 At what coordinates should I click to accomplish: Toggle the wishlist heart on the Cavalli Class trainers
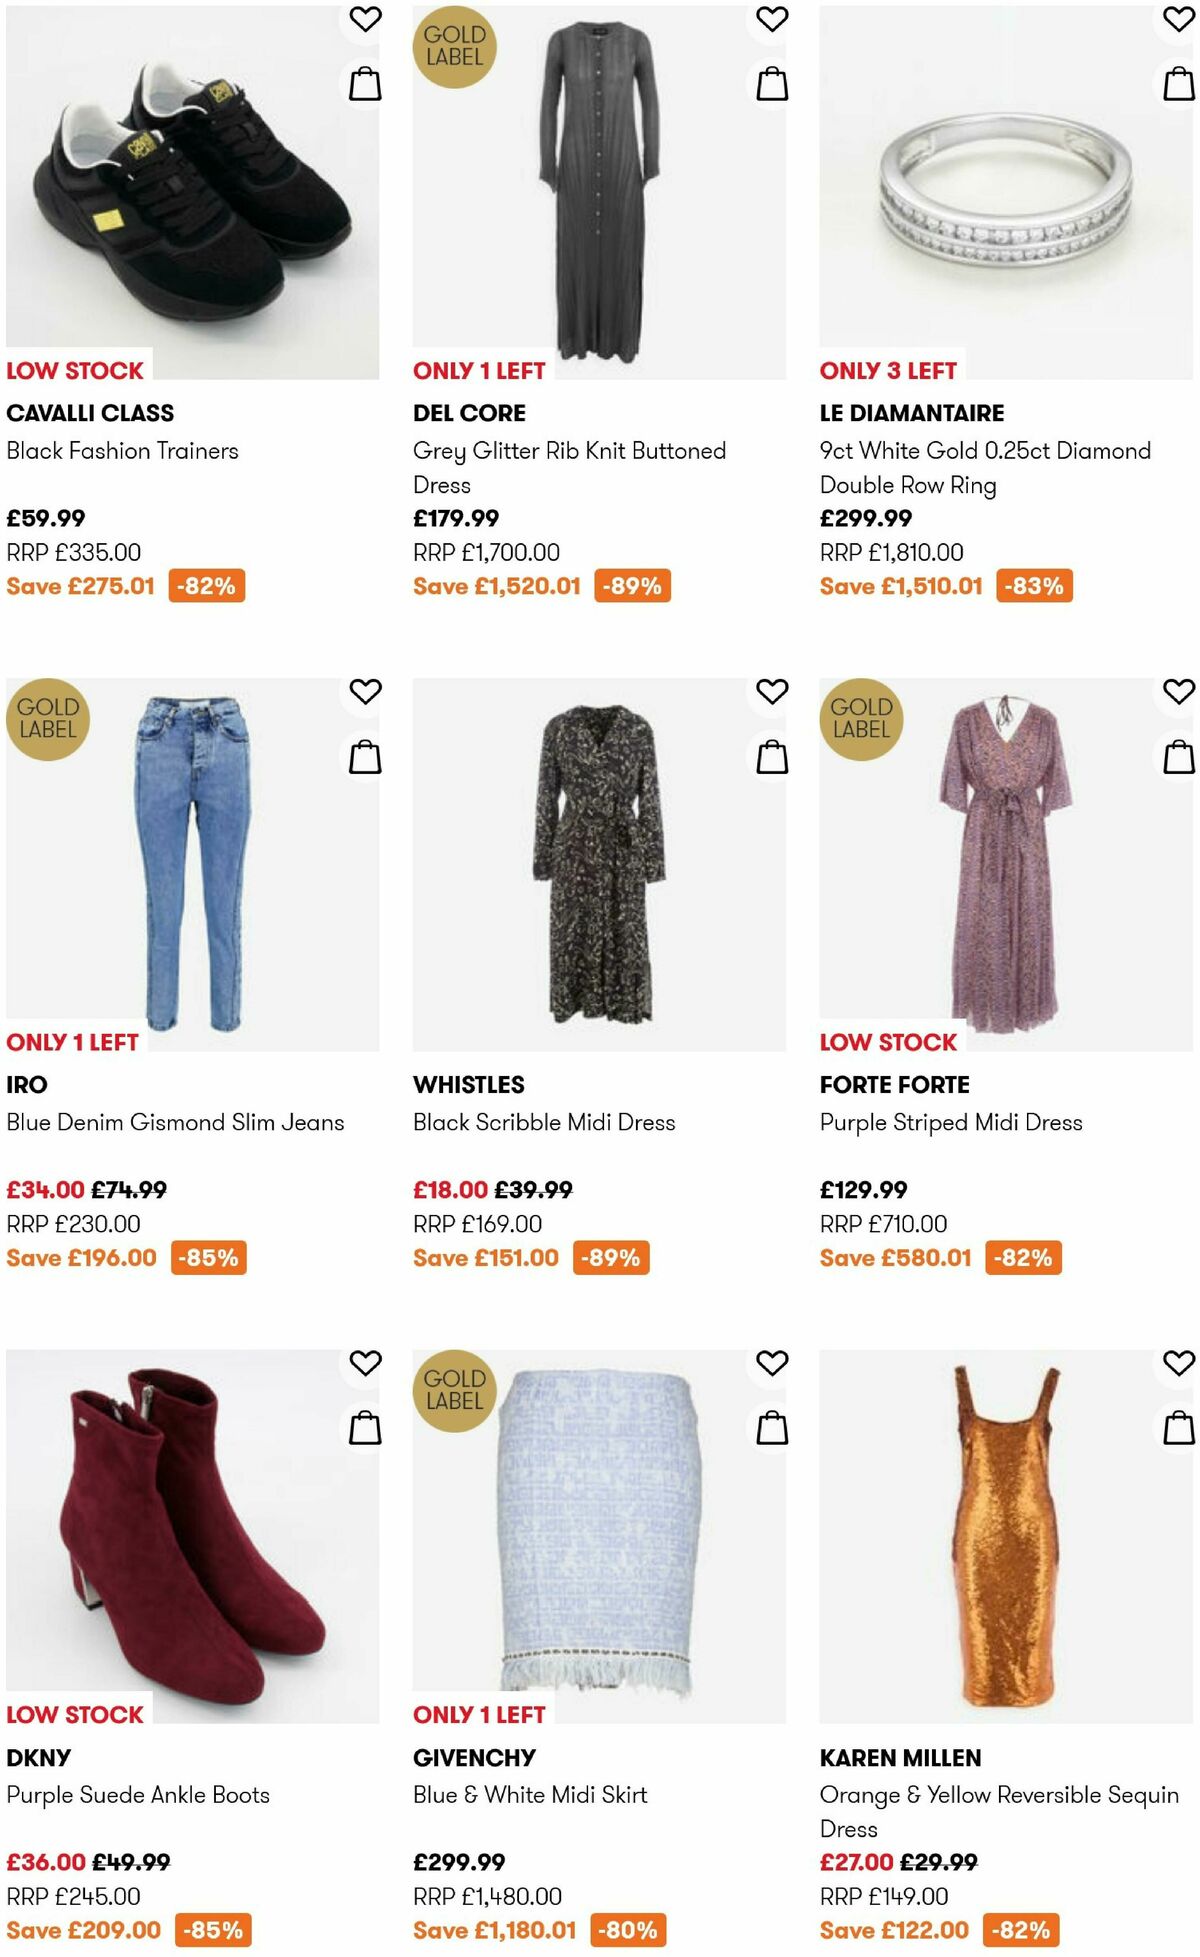pos(366,21)
